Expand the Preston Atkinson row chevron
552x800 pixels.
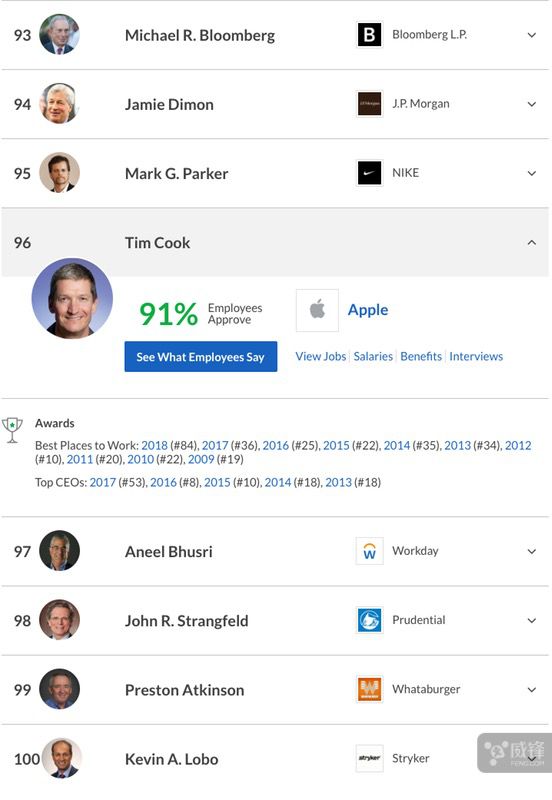pyautogui.click(x=532, y=690)
